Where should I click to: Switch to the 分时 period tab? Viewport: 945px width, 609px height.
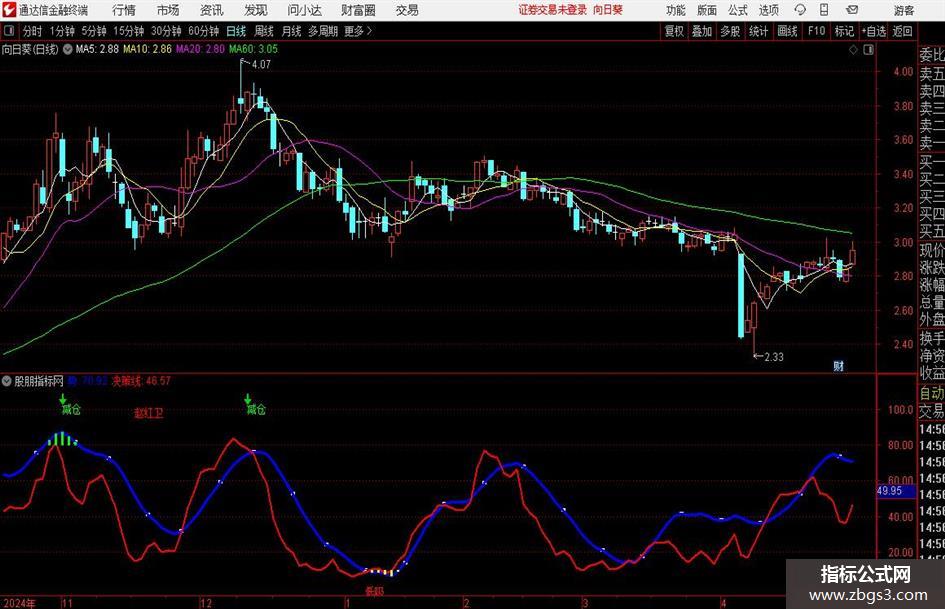(32, 31)
